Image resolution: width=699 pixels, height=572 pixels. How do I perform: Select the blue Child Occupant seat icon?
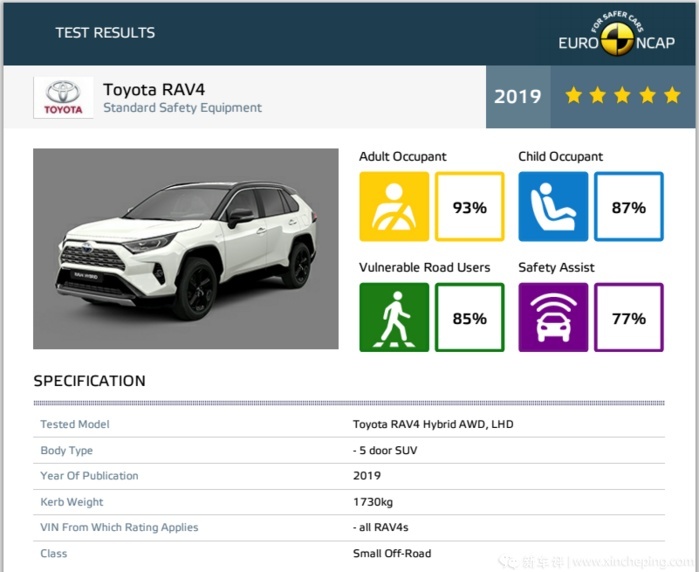coord(553,206)
